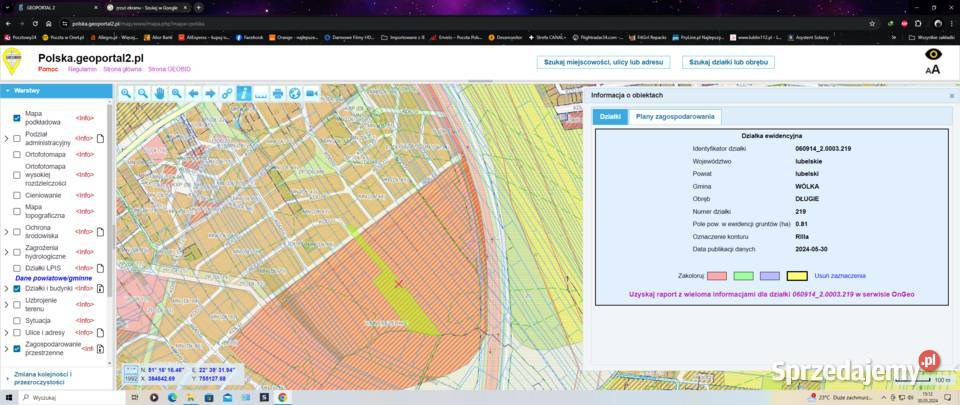Activate the object info tool
This screenshot has height=405, width=960.
(244, 93)
